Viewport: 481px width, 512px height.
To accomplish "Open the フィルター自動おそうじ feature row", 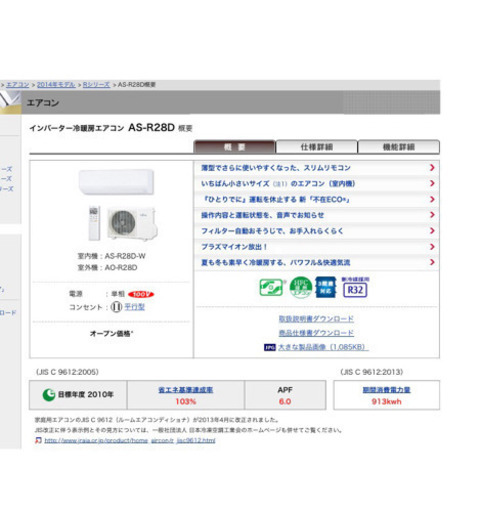I will point(317,231).
